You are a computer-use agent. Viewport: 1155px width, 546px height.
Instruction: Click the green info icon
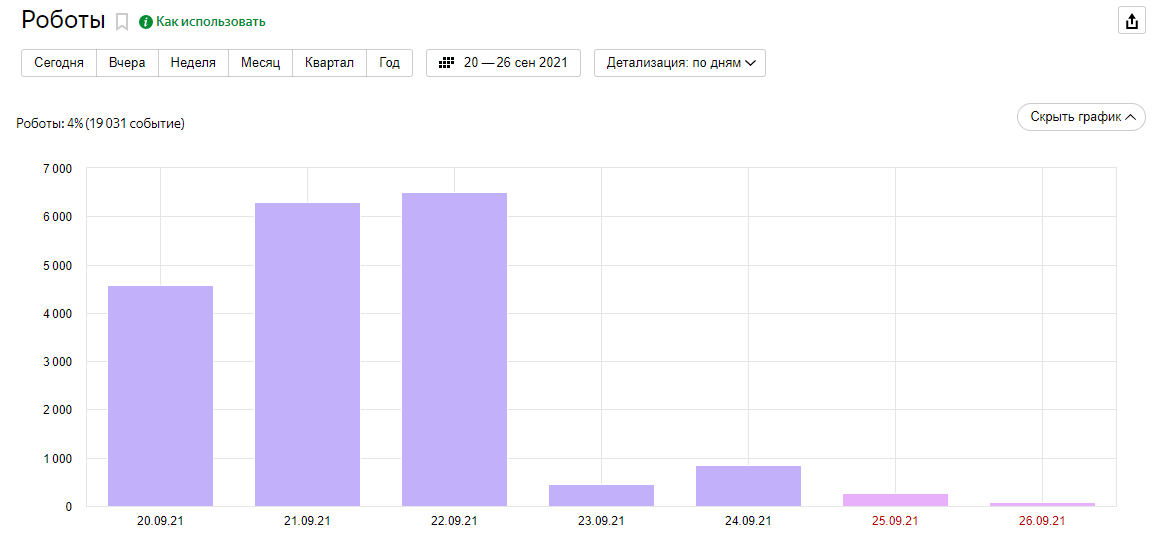point(146,22)
